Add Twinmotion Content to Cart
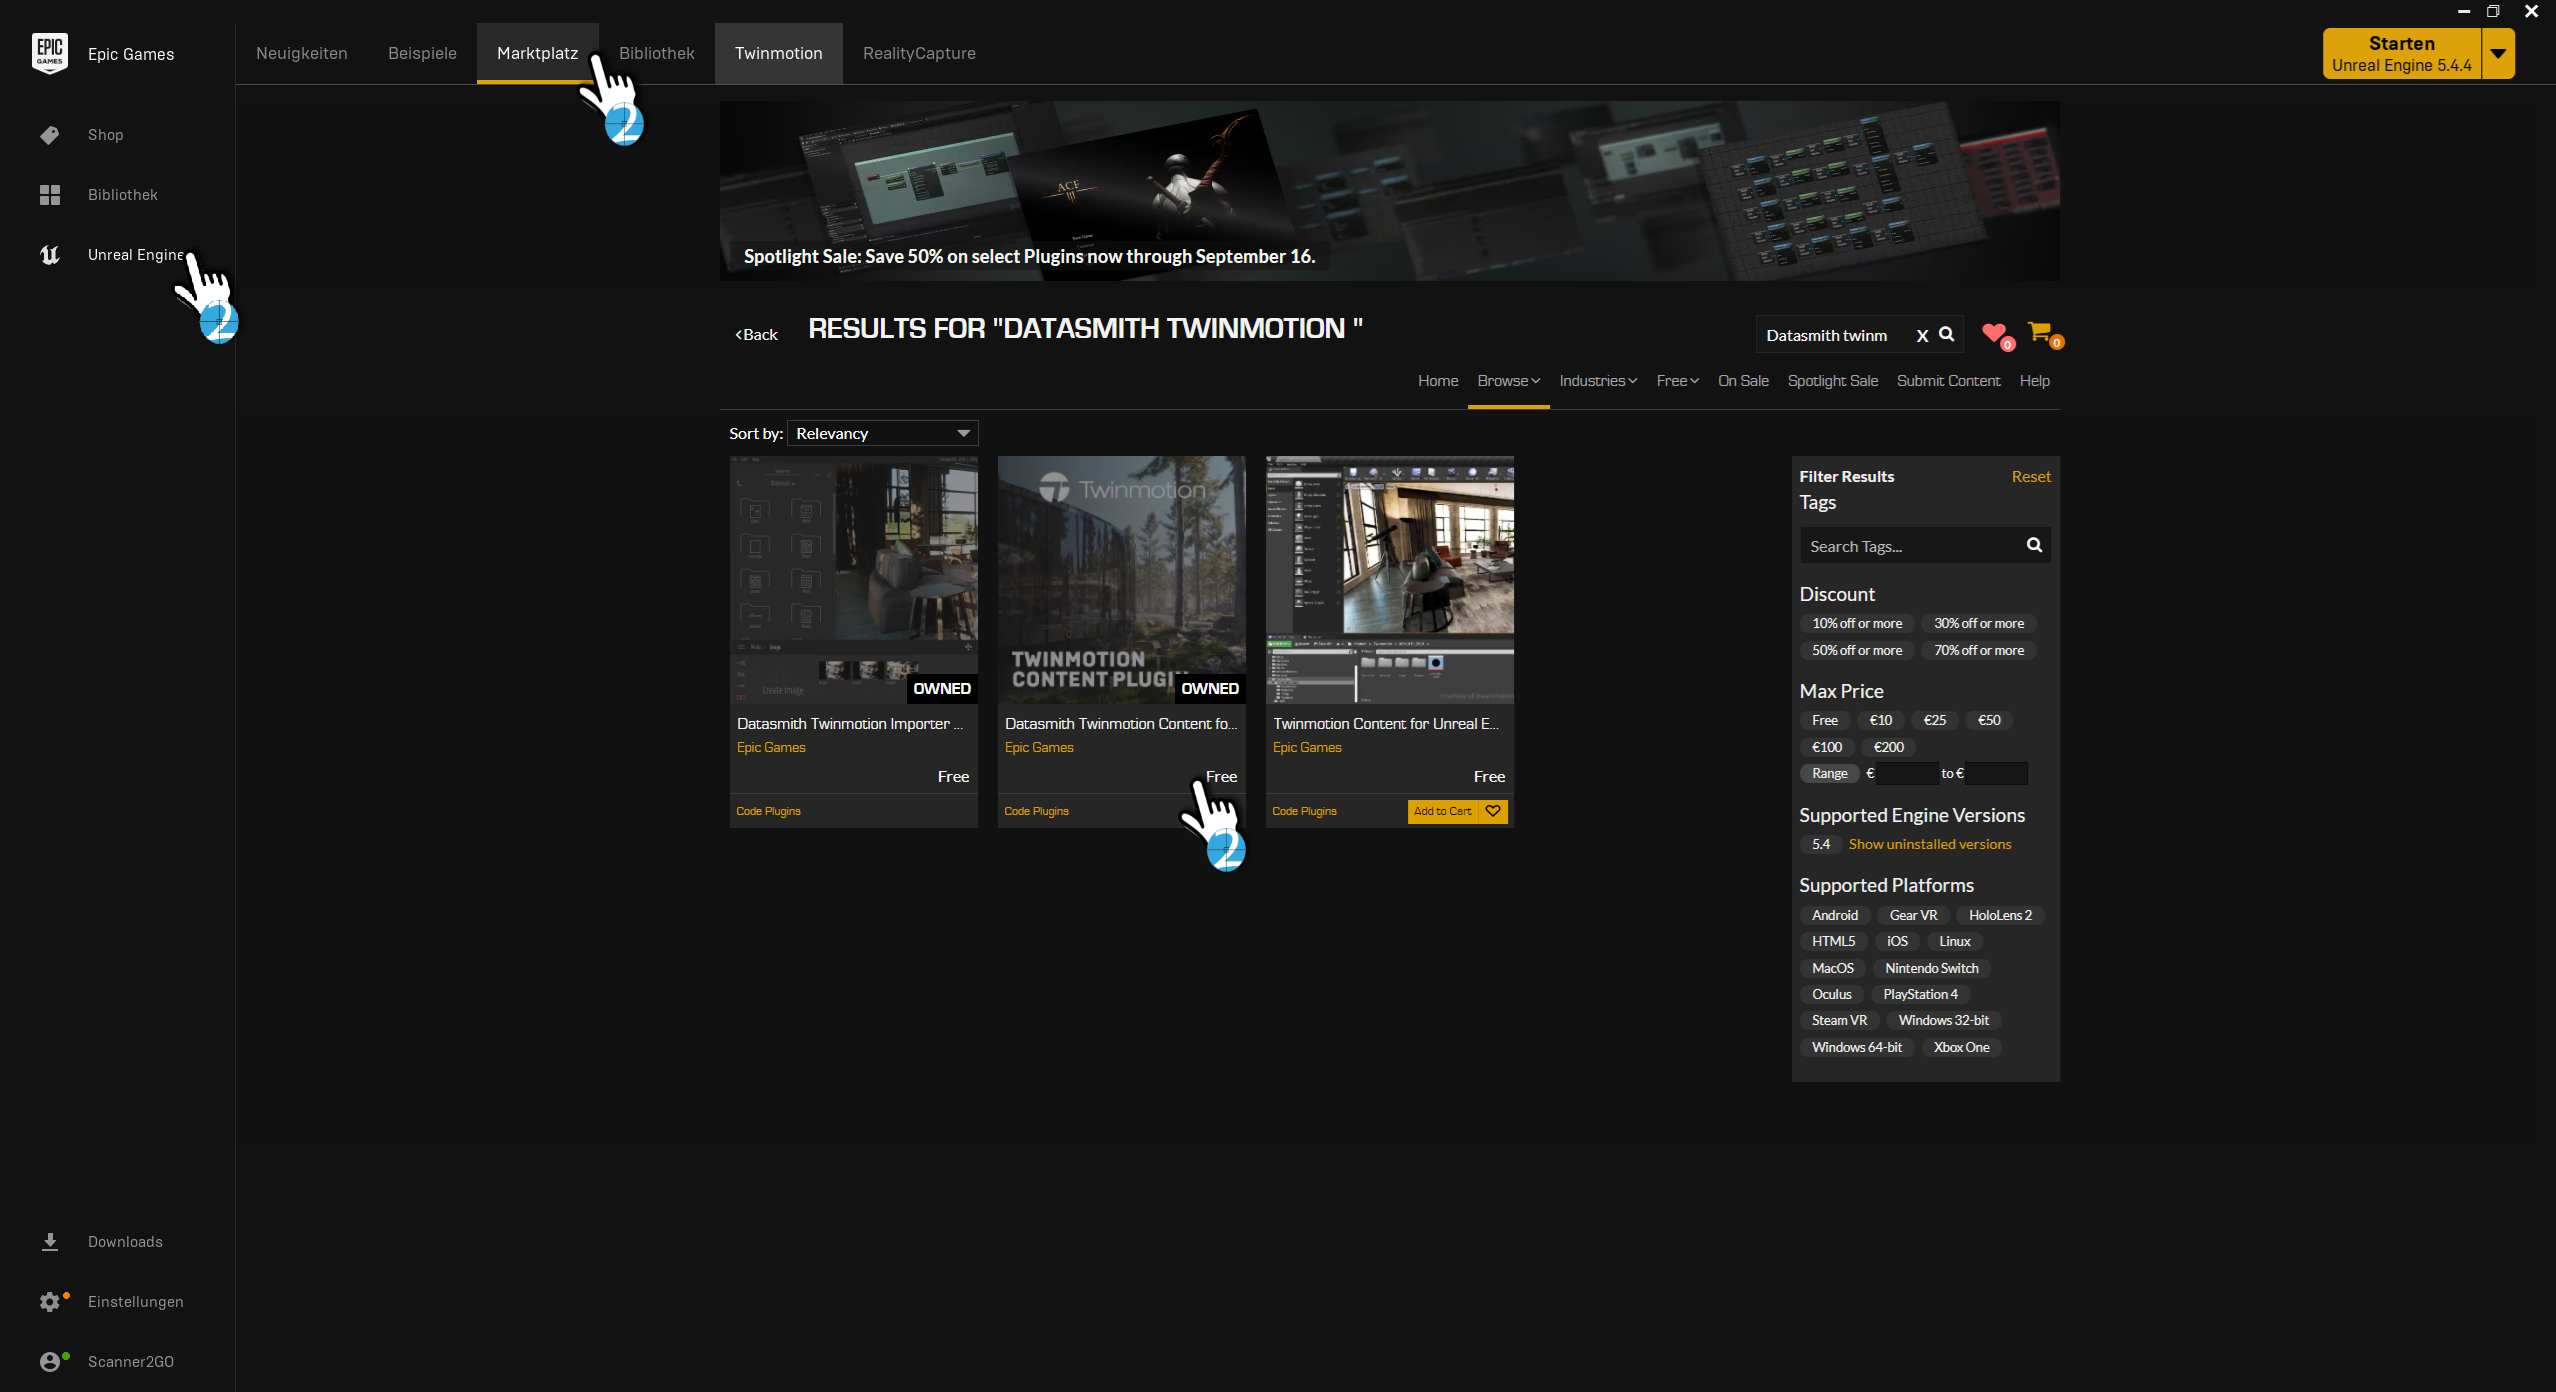The image size is (2556, 1392). click(x=1443, y=811)
